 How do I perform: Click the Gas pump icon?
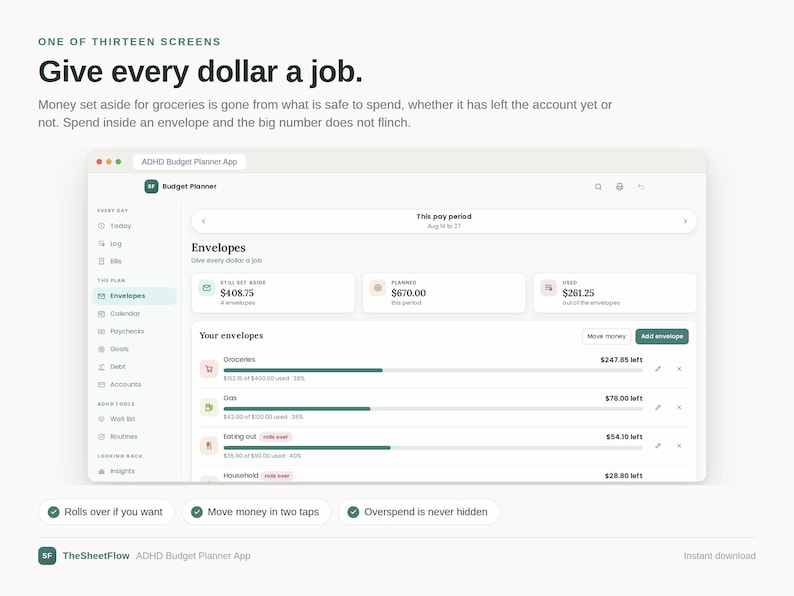click(x=209, y=408)
